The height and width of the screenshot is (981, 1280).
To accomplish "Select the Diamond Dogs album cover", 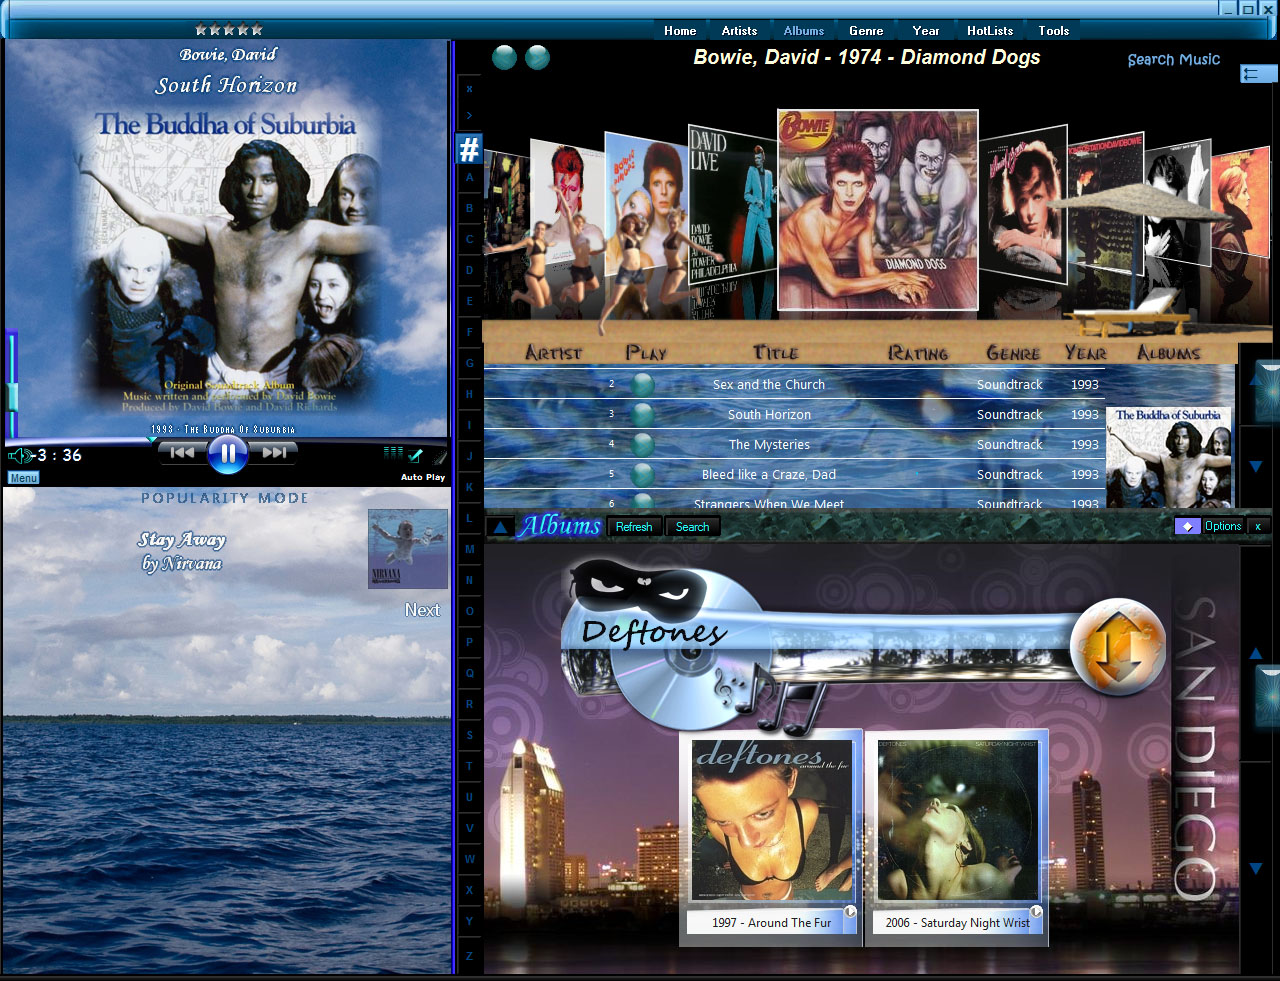I will [x=877, y=209].
